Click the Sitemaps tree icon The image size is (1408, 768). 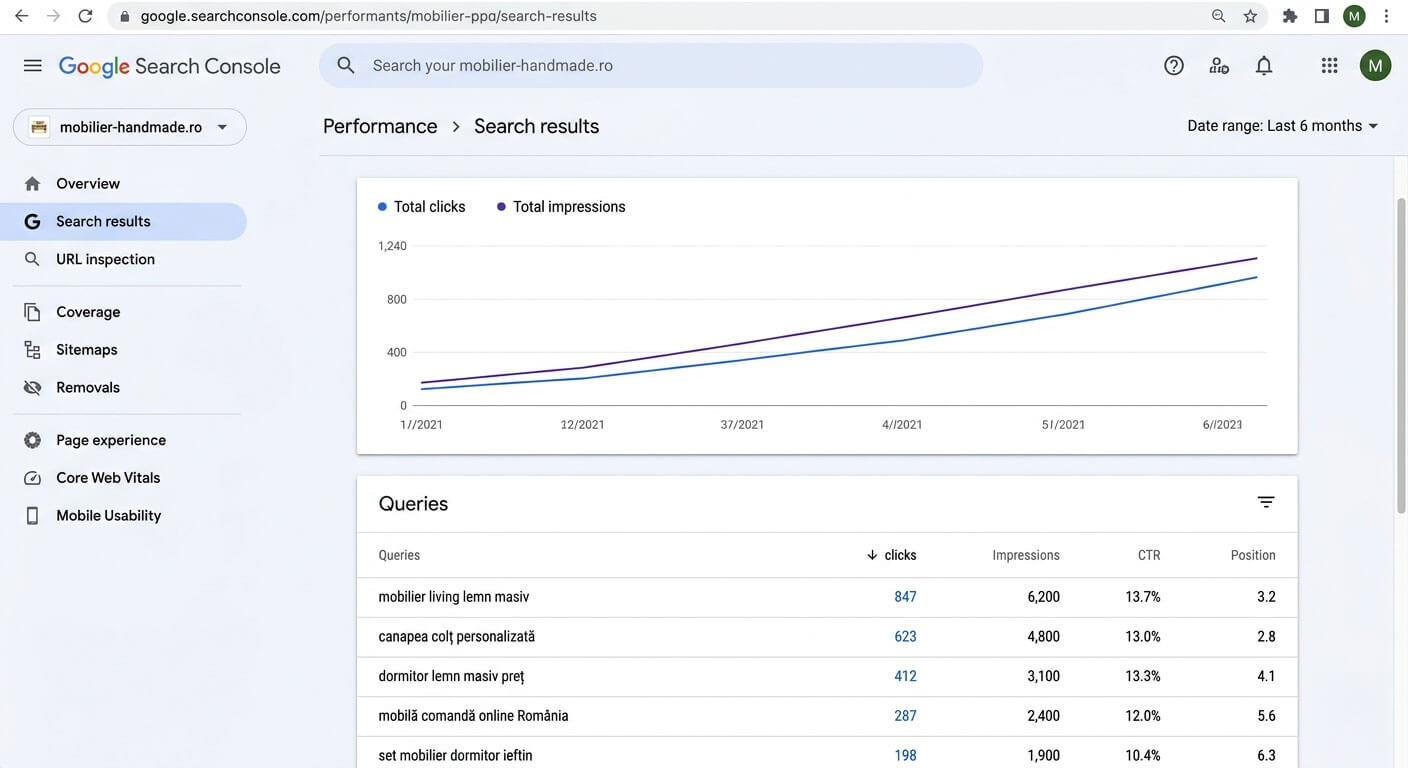[x=33, y=350]
